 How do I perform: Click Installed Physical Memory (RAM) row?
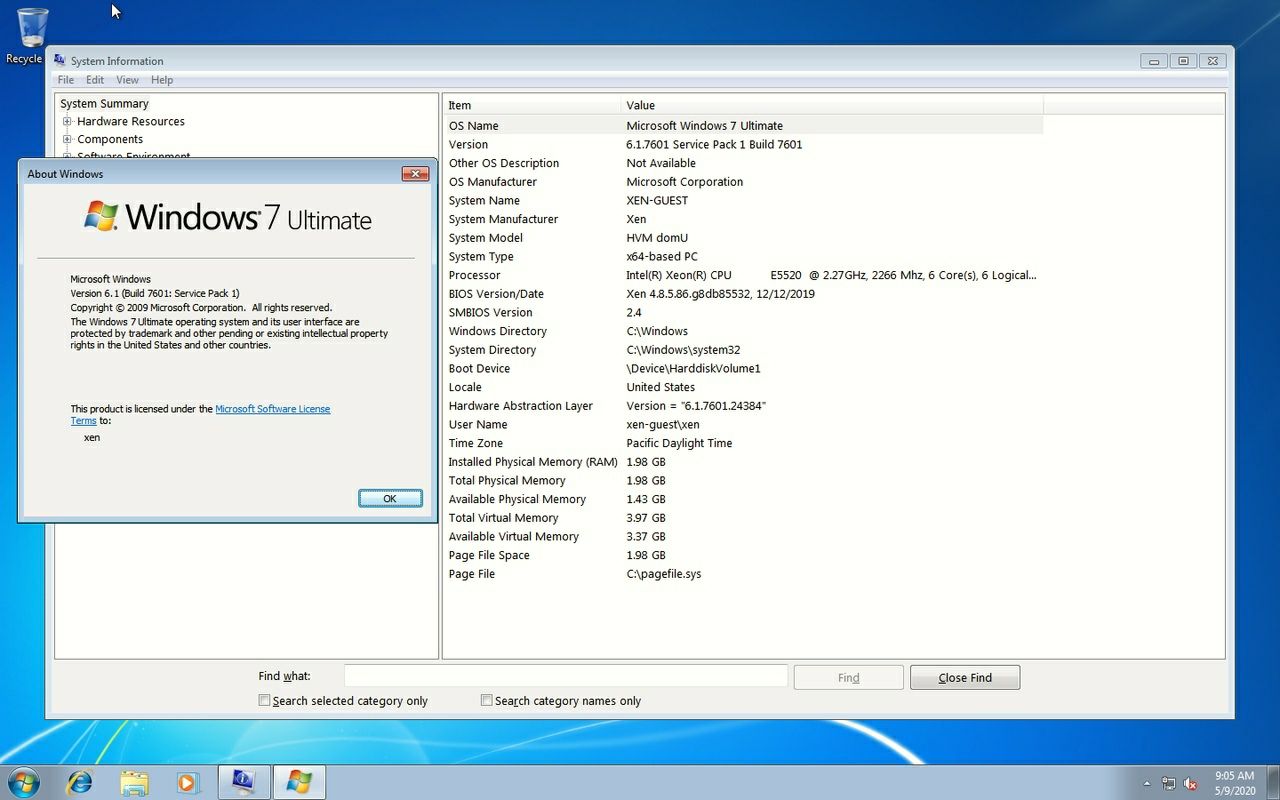(743, 462)
